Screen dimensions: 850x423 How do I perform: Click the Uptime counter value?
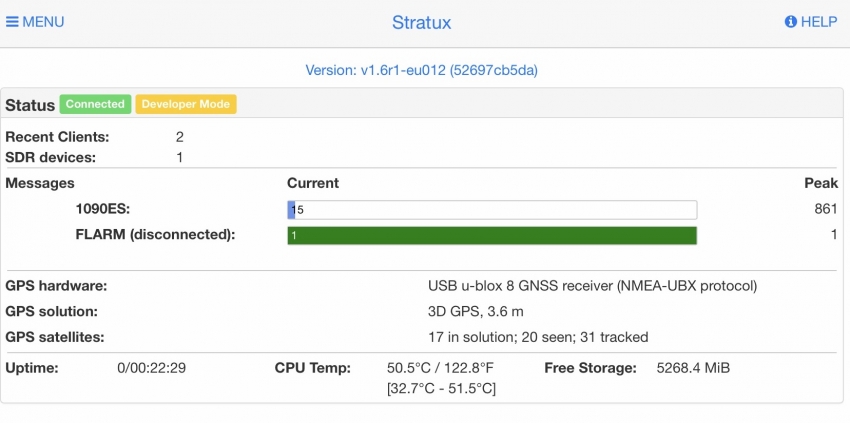151,368
